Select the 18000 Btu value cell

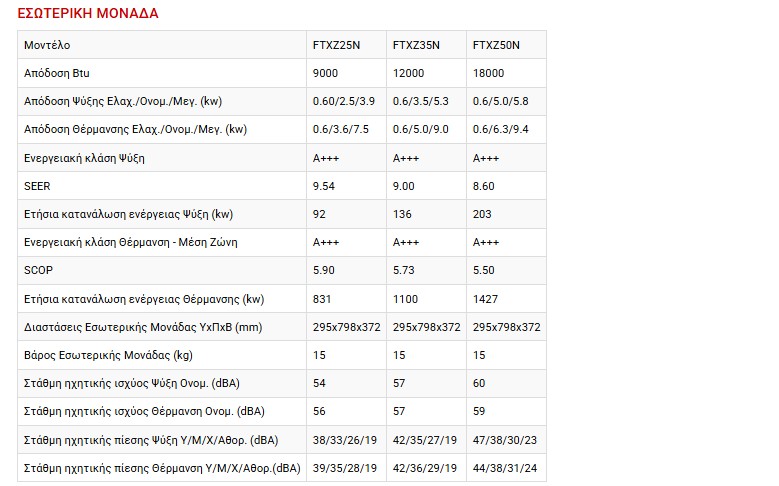click(x=488, y=73)
